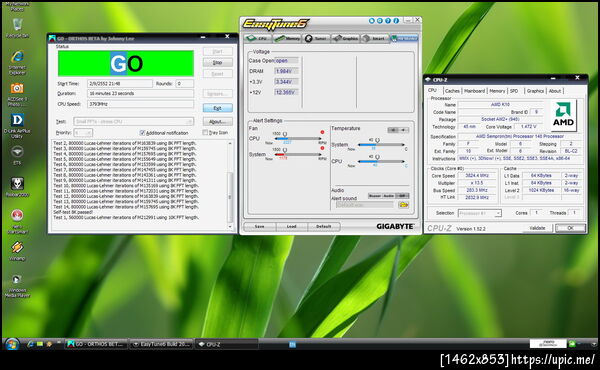
Task: Open the Memory tab in EasyTune6
Action: (x=287, y=38)
